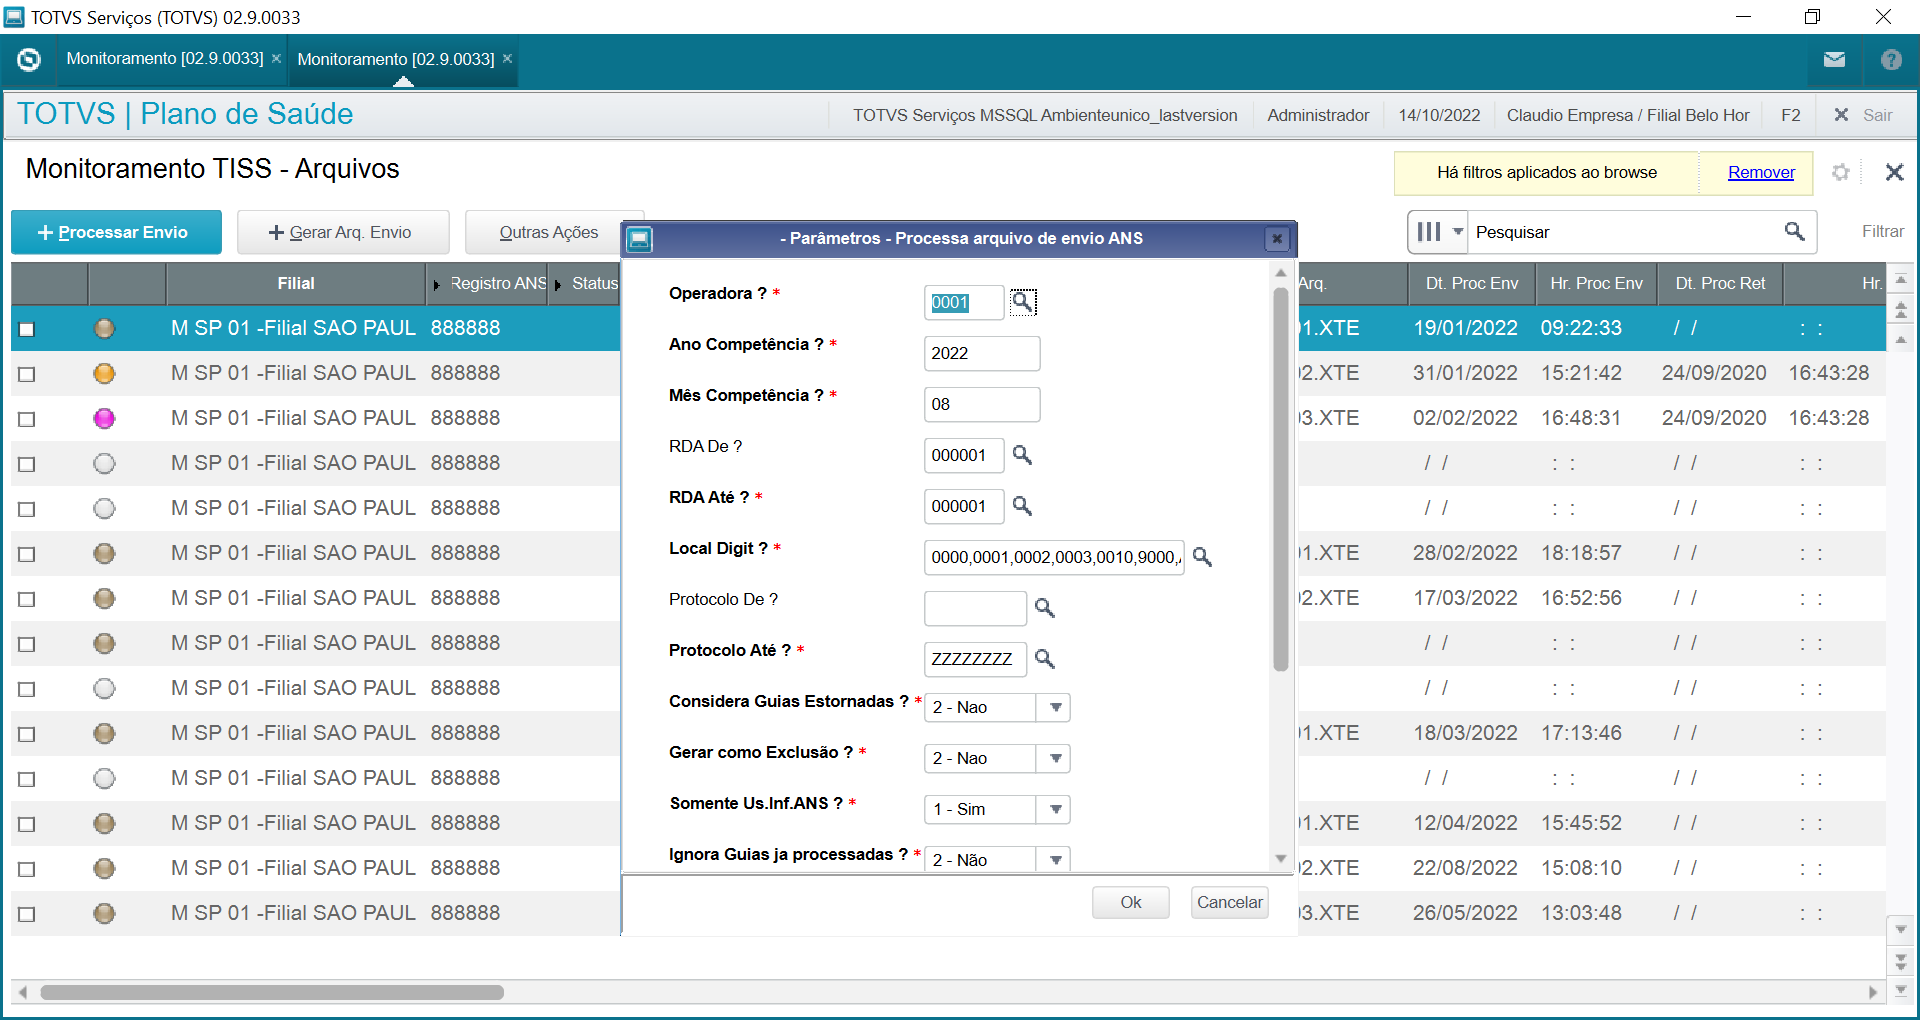Image resolution: width=1920 pixels, height=1020 pixels.
Task: Click the Hr. Proc Env column header
Action: [1596, 283]
